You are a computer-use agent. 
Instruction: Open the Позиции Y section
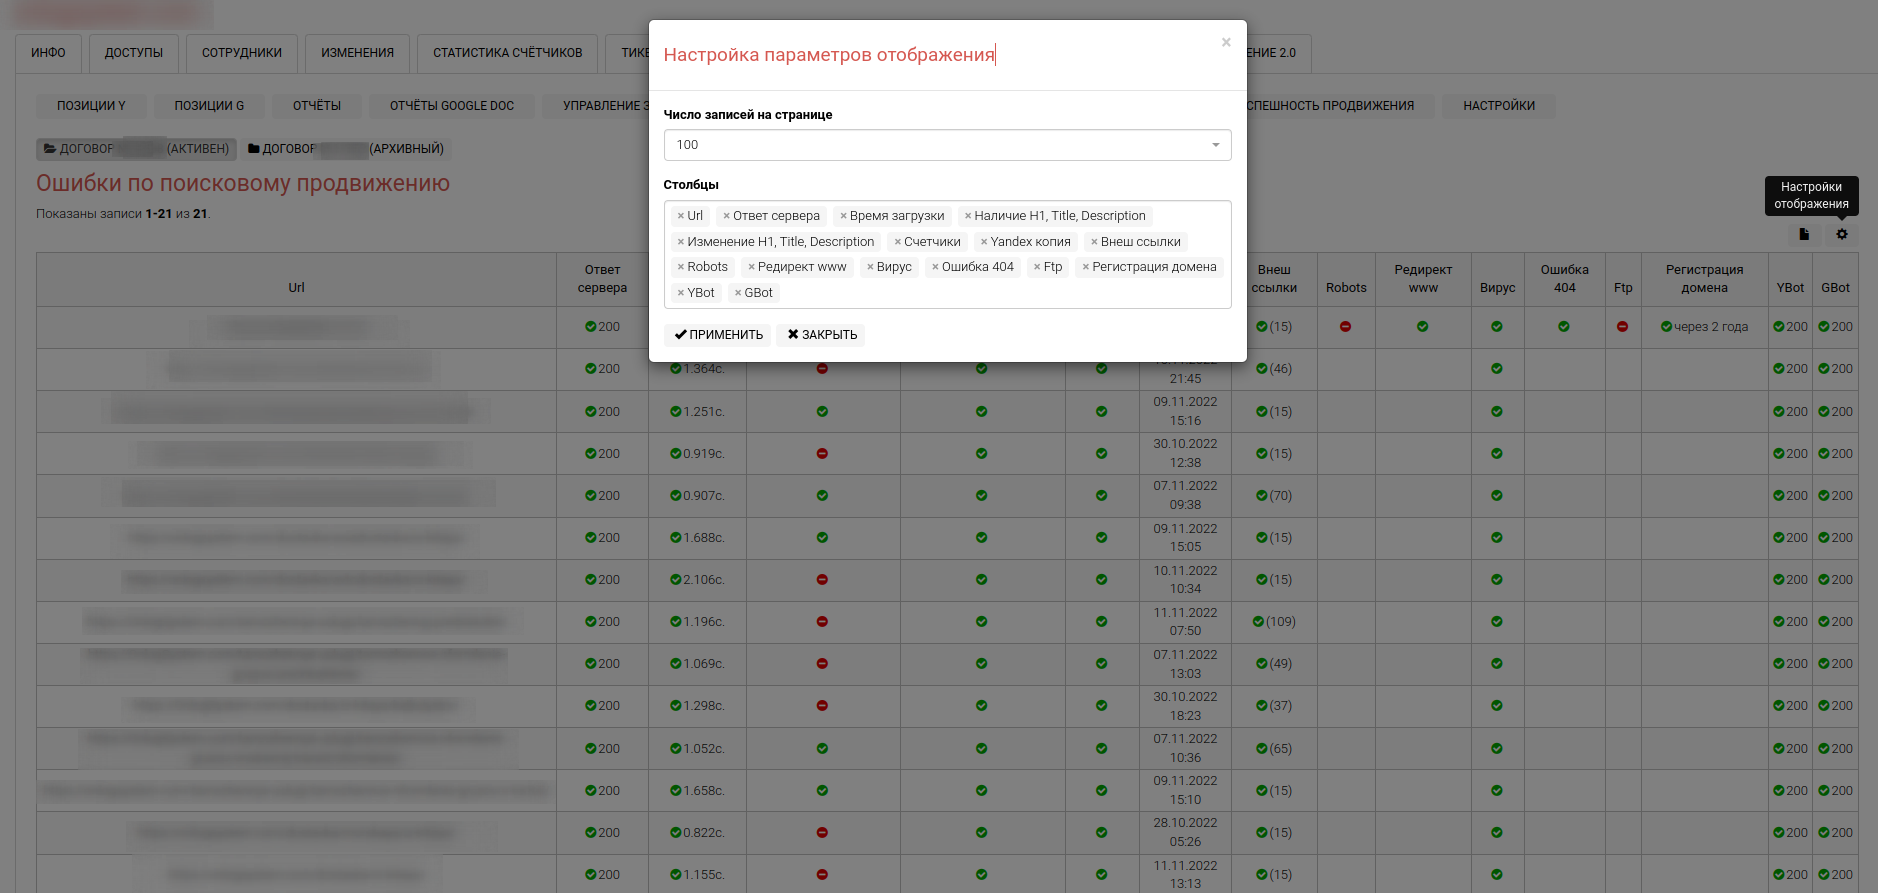pyautogui.click(x=91, y=106)
